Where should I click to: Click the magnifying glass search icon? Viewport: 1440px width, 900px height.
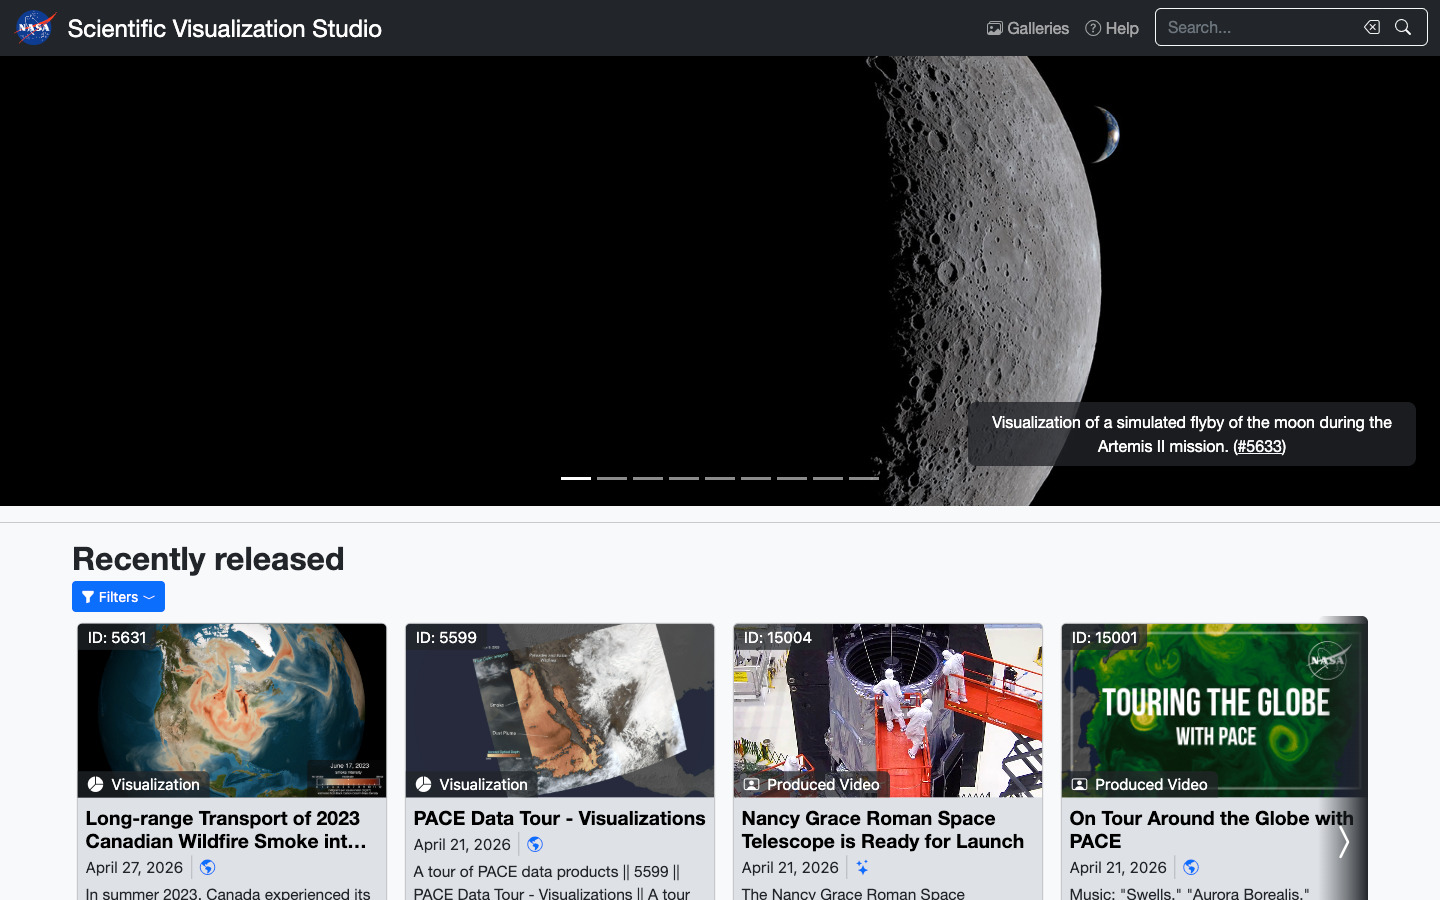[x=1403, y=27]
